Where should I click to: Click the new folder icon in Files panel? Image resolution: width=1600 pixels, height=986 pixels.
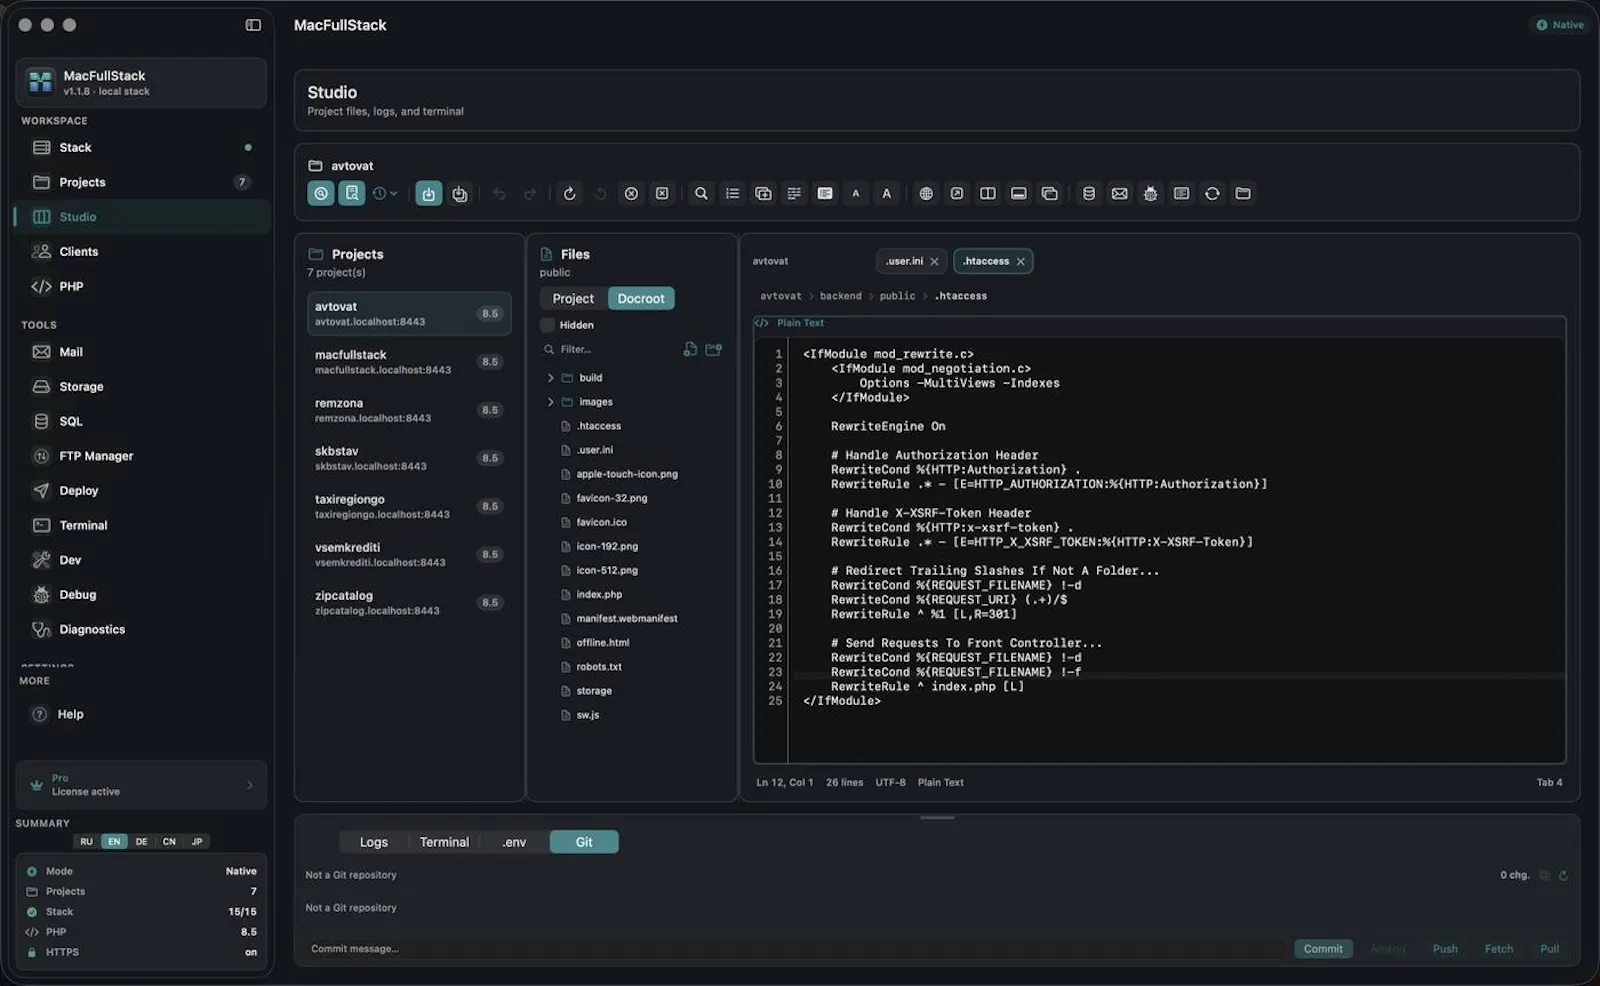pyautogui.click(x=714, y=349)
